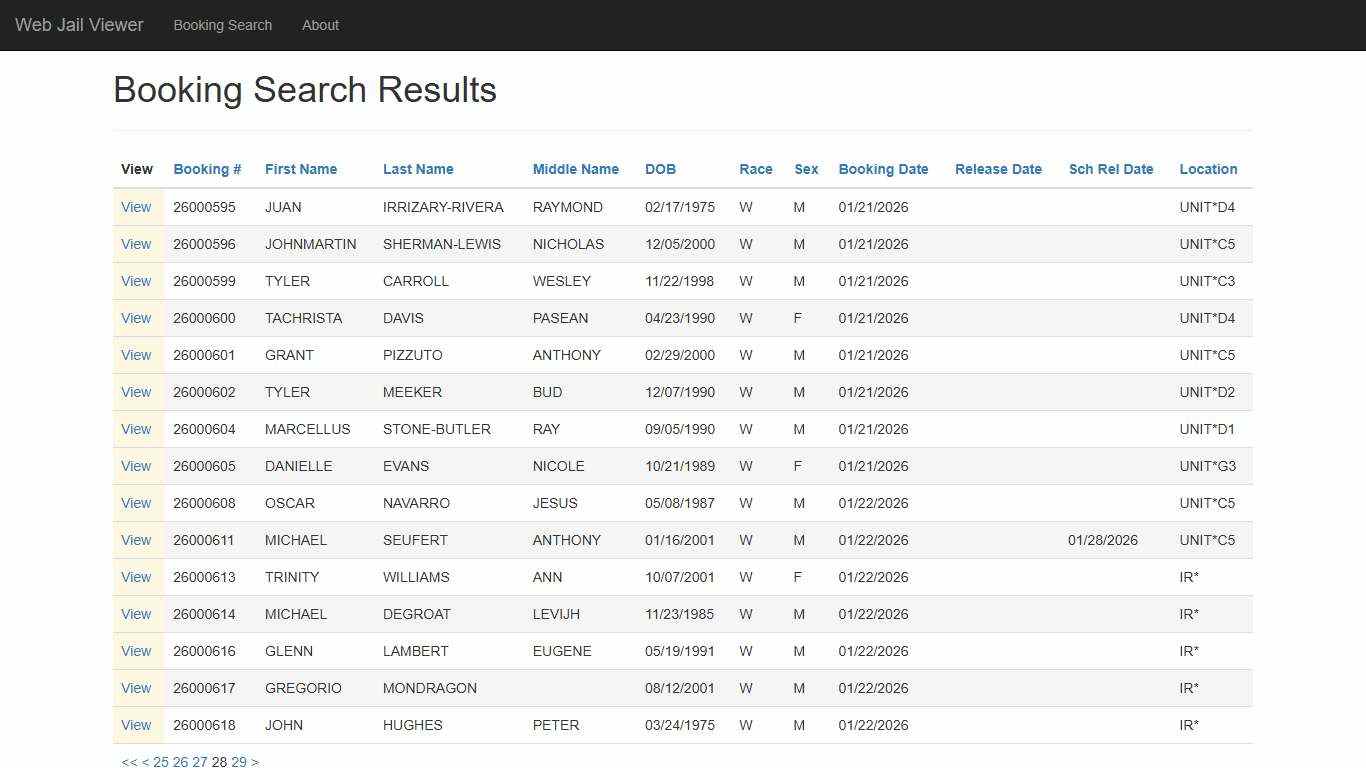The image size is (1366, 768).
Task: Open the About page
Action: click(x=320, y=25)
